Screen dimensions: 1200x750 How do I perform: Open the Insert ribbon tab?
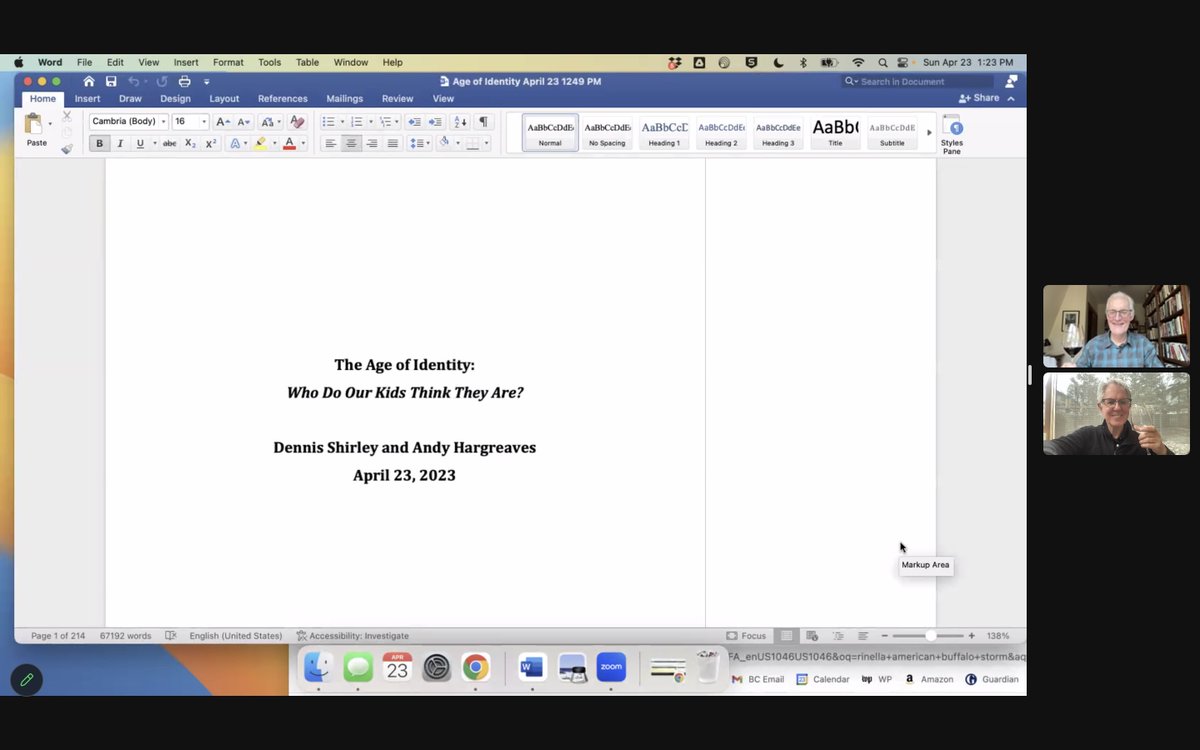click(87, 99)
